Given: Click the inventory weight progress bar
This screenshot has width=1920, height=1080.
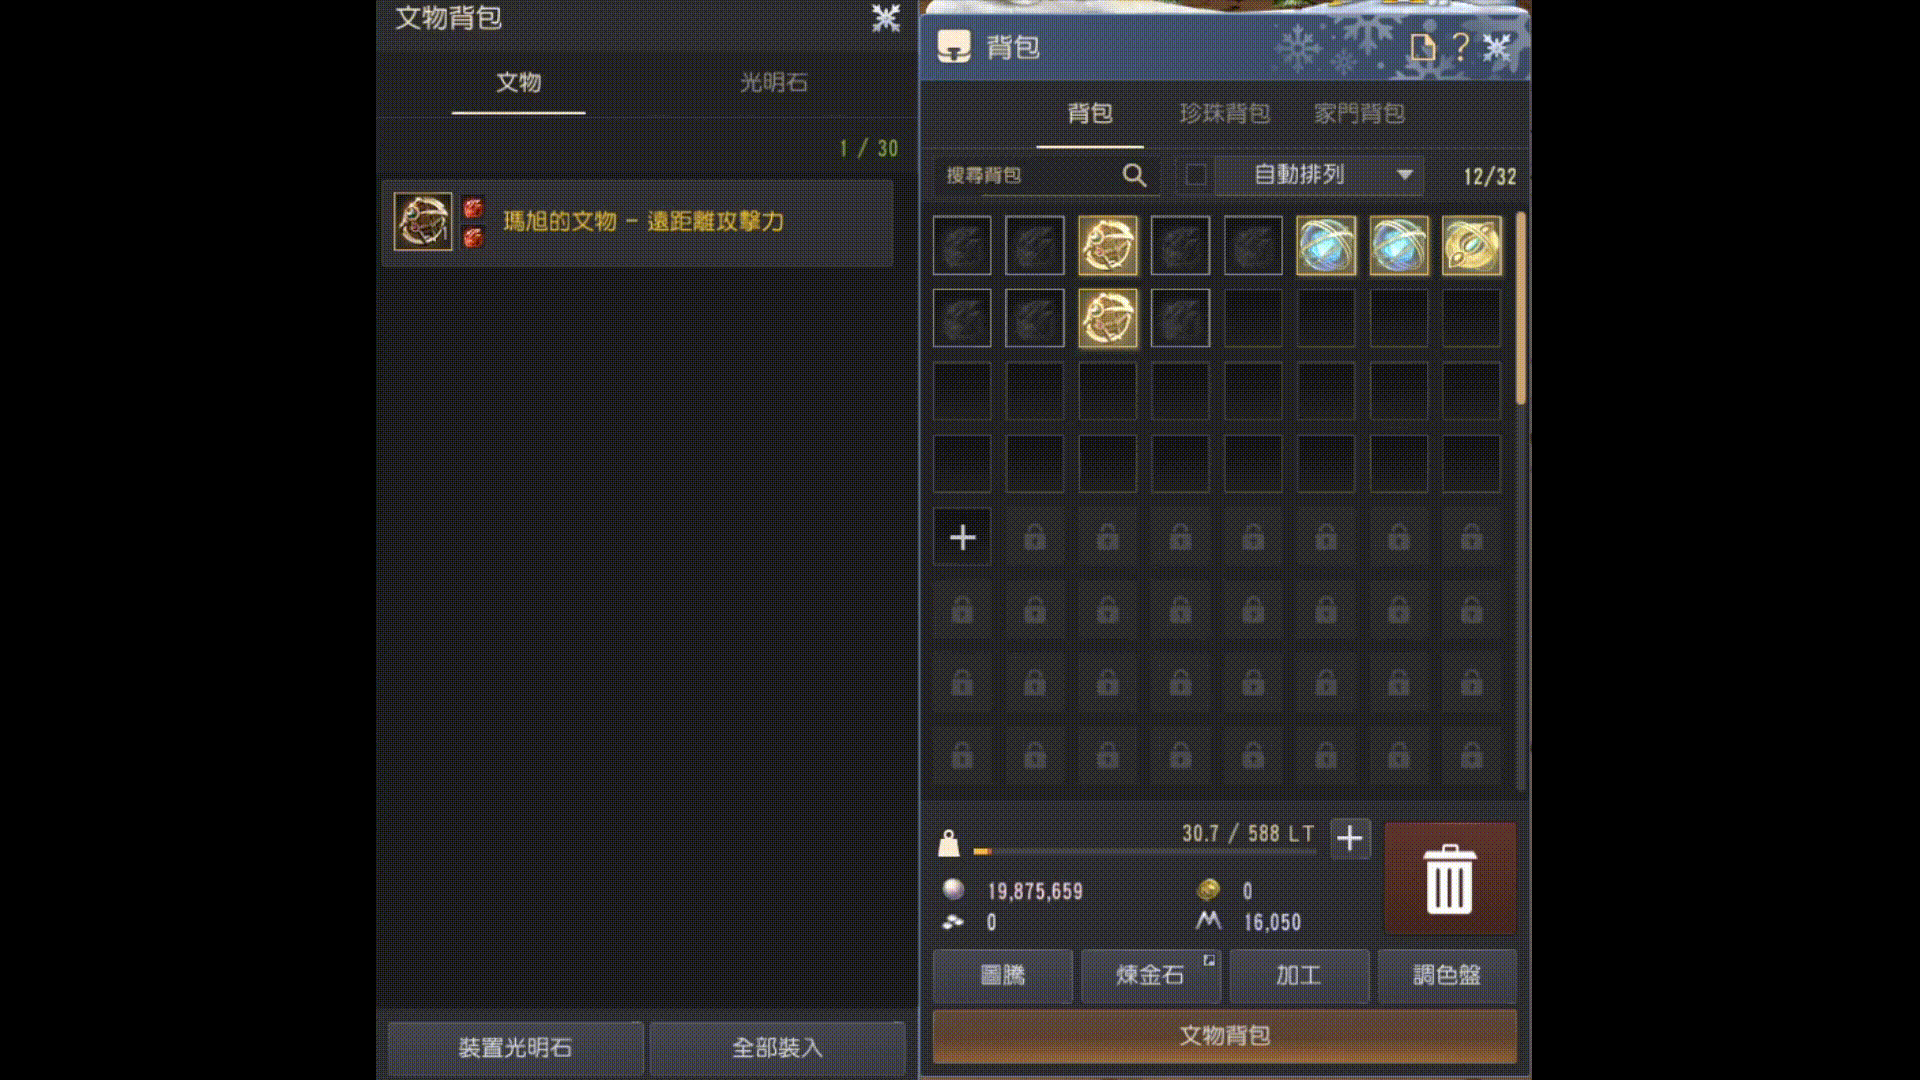Looking at the screenshot, I should point(1145,852).
